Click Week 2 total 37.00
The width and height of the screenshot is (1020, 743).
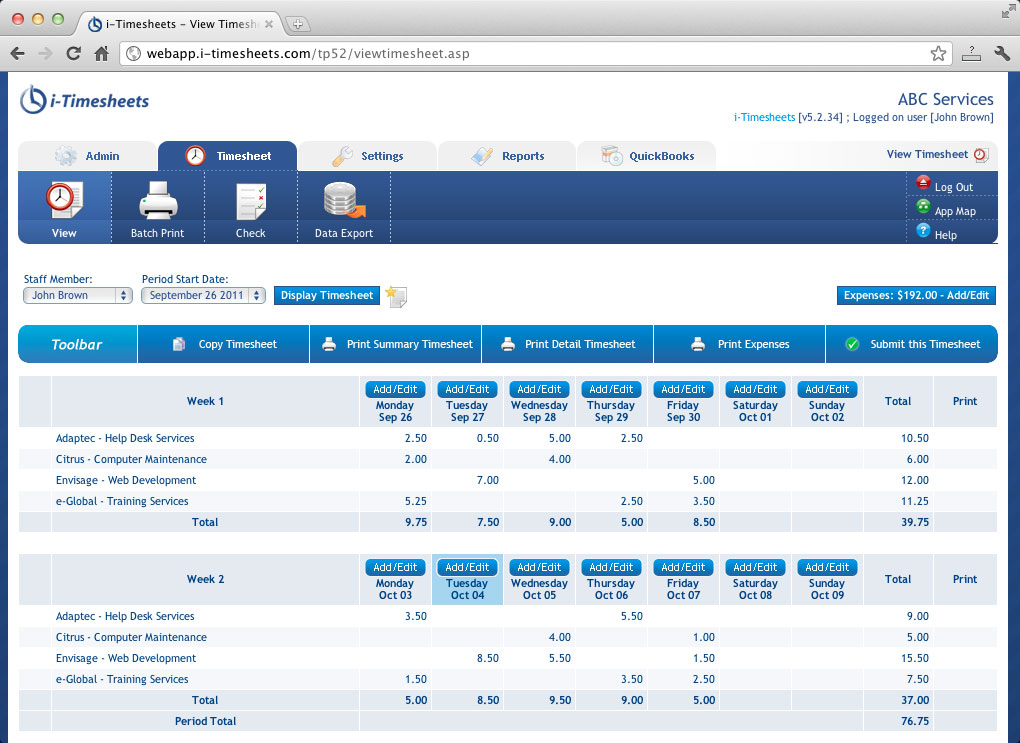915,700
